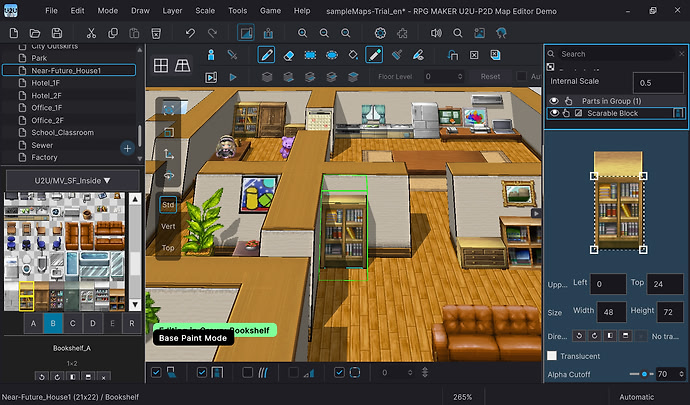Click the character placement icon
This screenshot has height=405, width=690.
click(x=211, y=55)
